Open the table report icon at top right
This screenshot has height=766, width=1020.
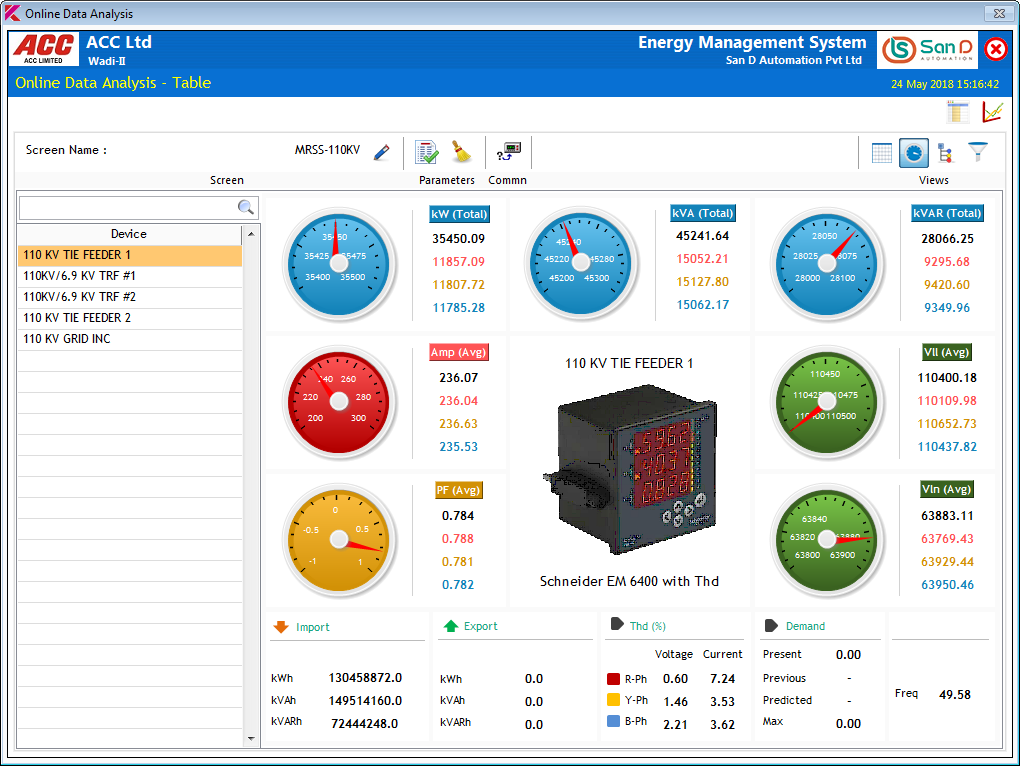click(958, 112)
